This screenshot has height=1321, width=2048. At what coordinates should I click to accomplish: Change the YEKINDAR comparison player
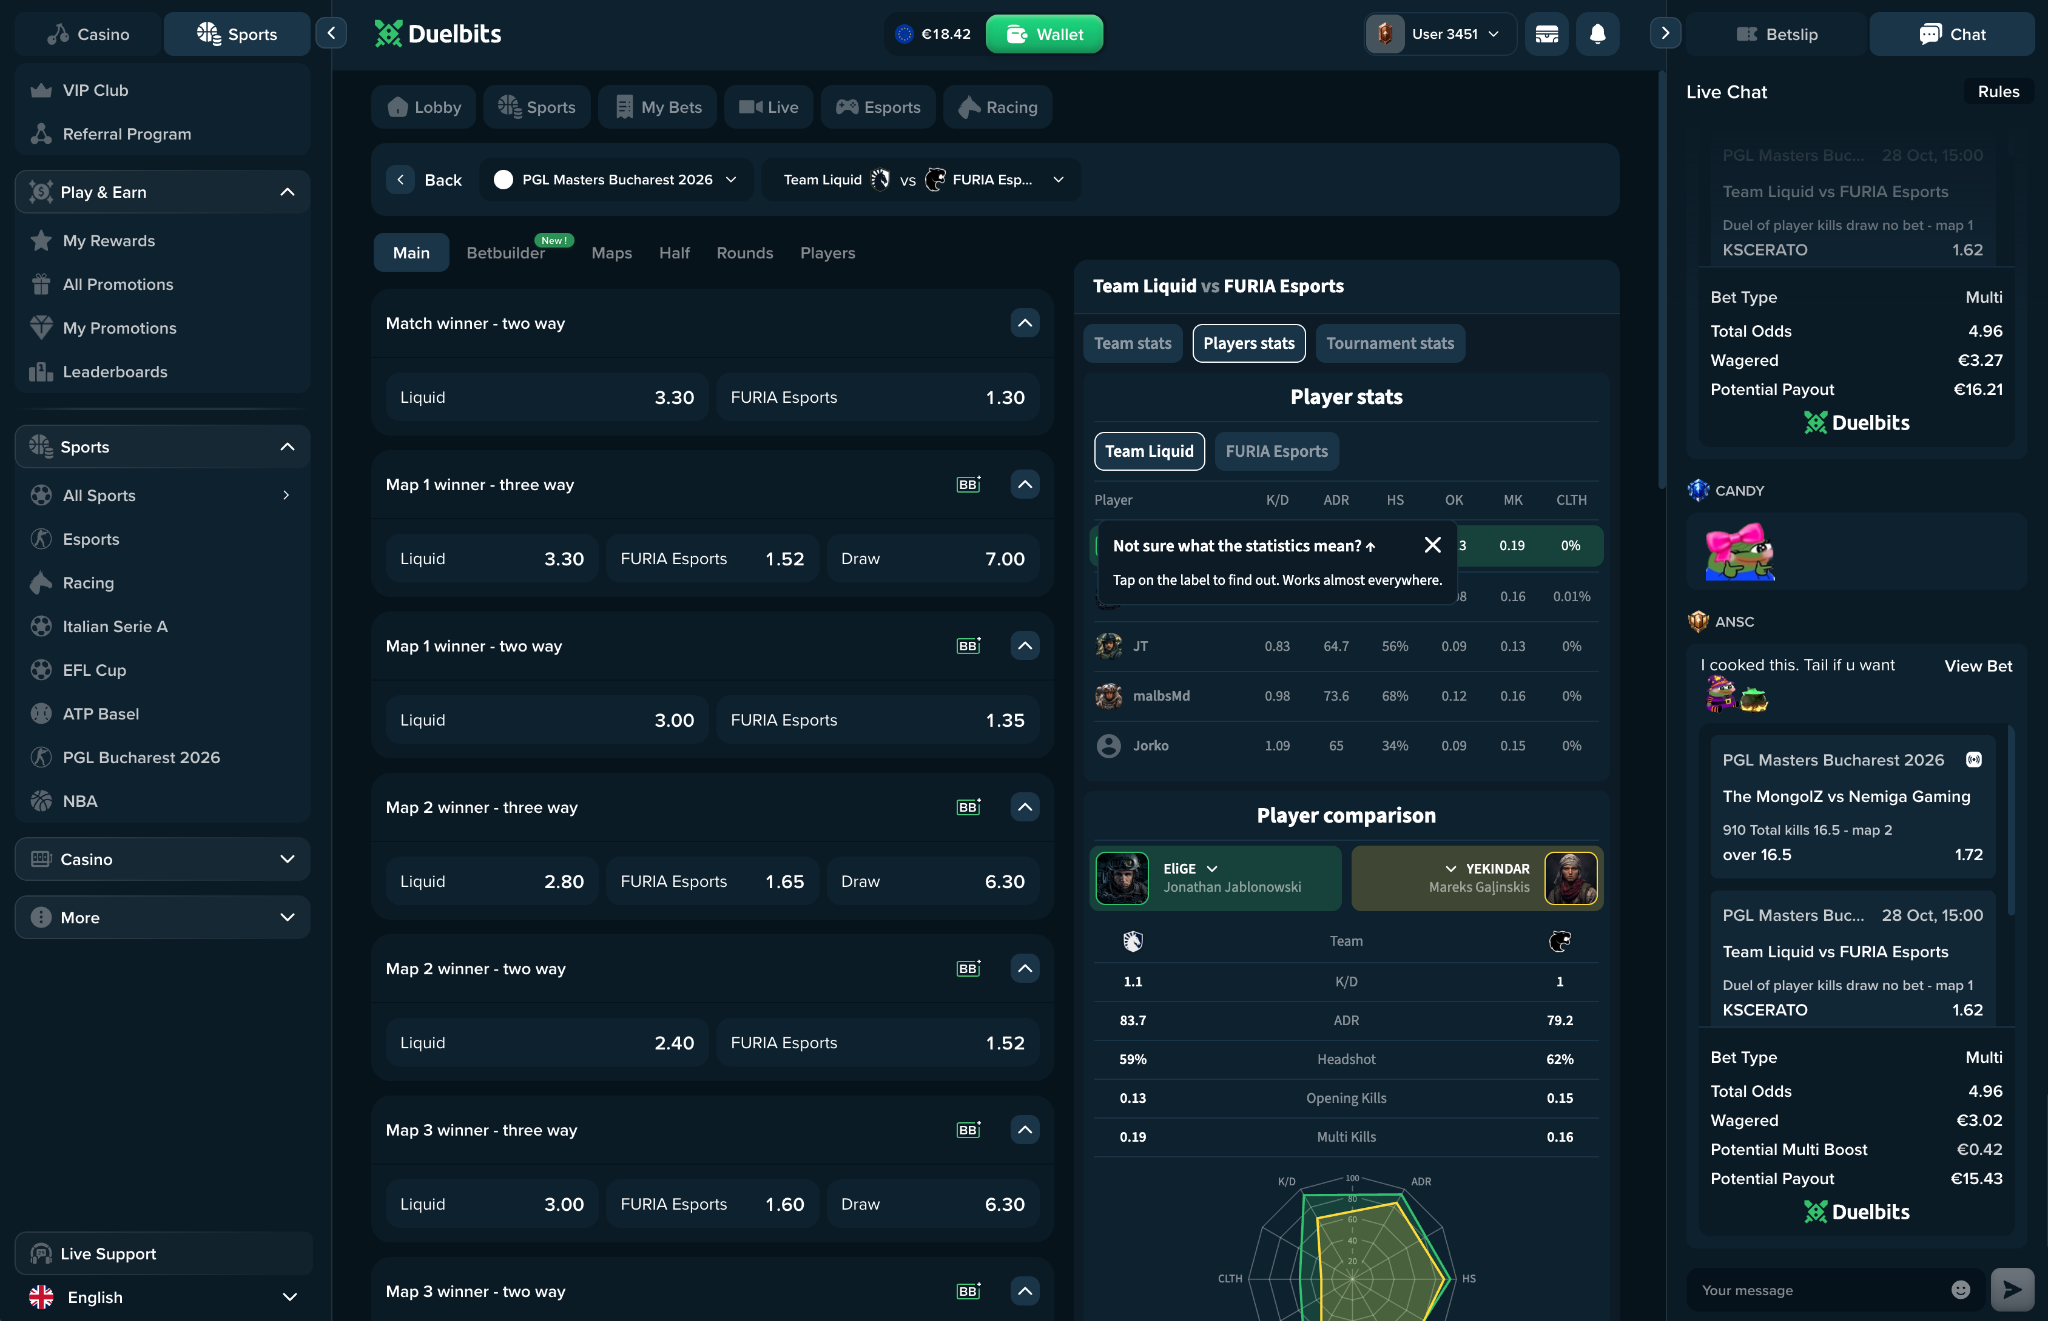(x=1477, y=878)
